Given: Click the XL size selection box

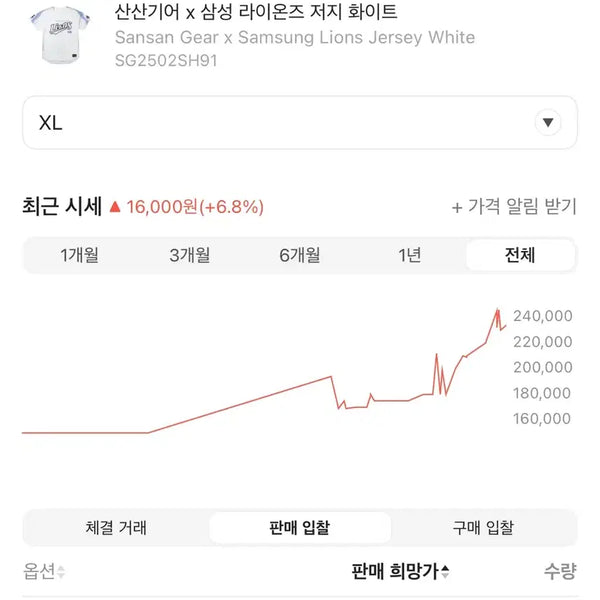Looking at the screenshot, I should [x=300, y=122].
